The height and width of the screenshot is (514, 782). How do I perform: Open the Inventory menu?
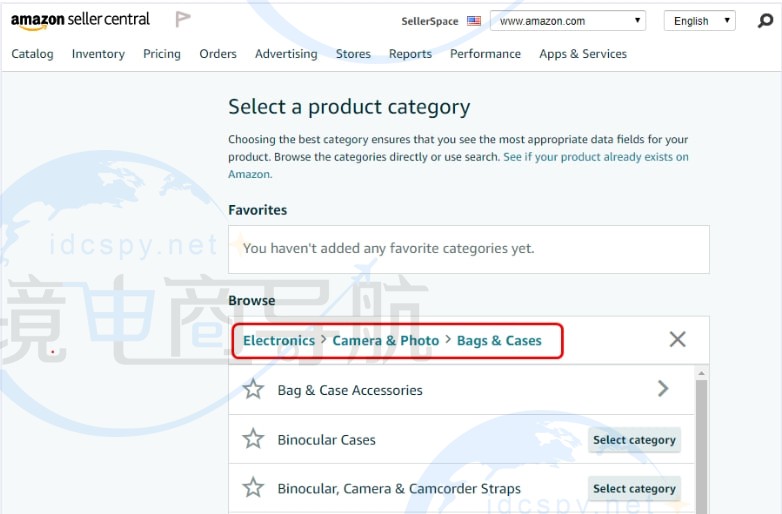point(98,54)
